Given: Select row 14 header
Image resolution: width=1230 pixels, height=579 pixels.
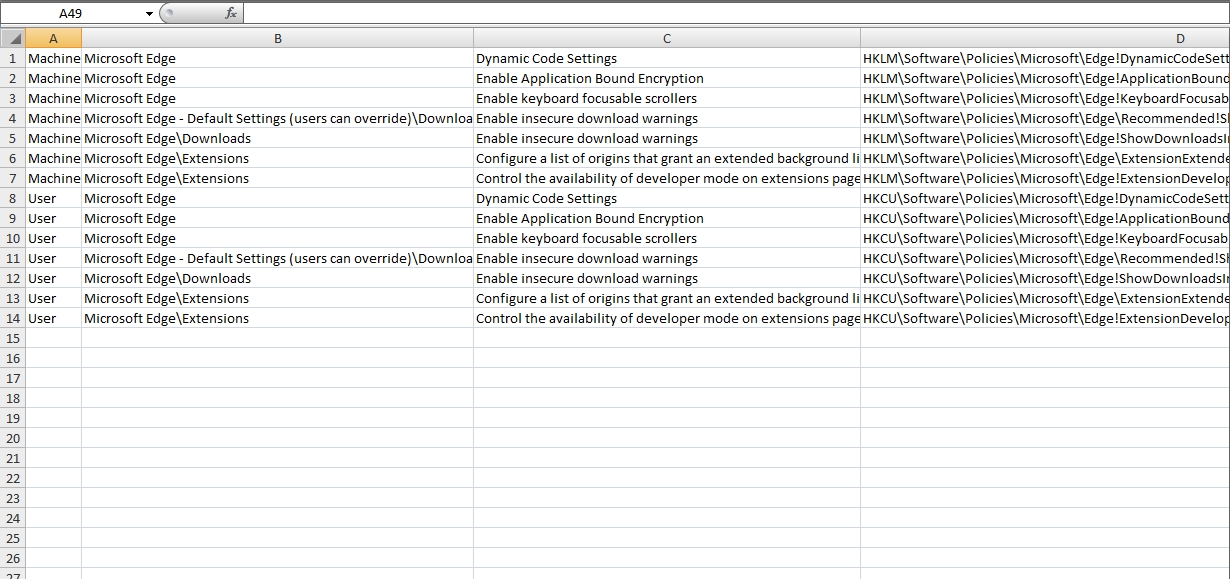Looking at the screenshot, I should [x=13, y=318].
